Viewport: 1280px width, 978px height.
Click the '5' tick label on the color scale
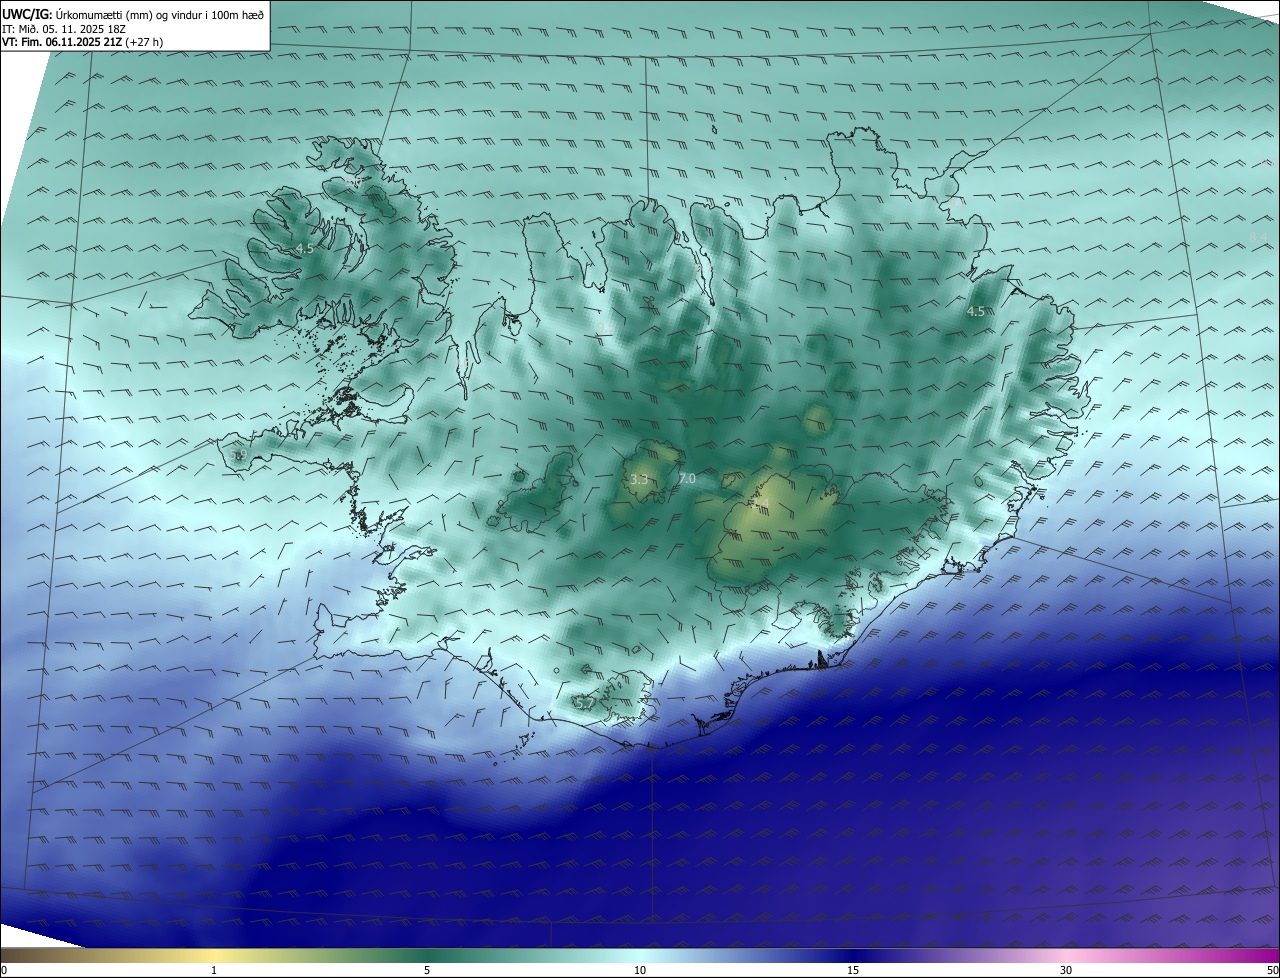click(x=427, y=970)
